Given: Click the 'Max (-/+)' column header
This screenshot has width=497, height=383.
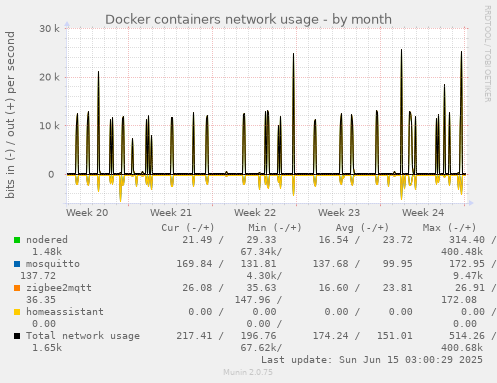Looking at the screenshot, I should (x=449, y=228).
